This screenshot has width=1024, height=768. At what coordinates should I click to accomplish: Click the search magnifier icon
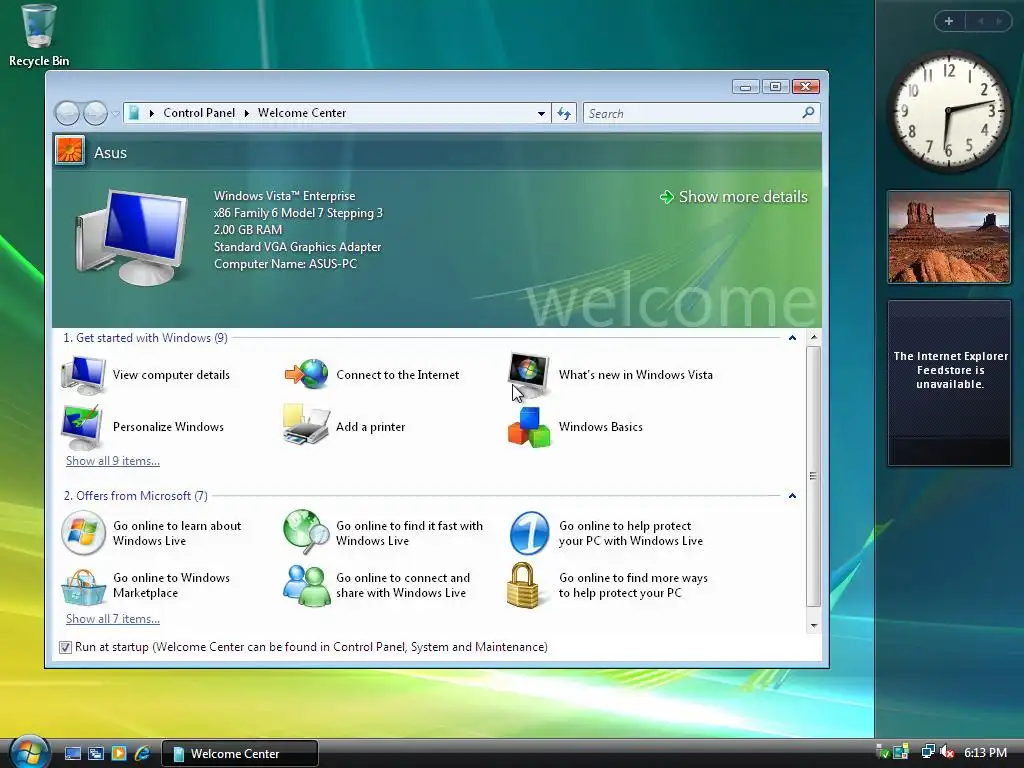(x=808, y=112)
